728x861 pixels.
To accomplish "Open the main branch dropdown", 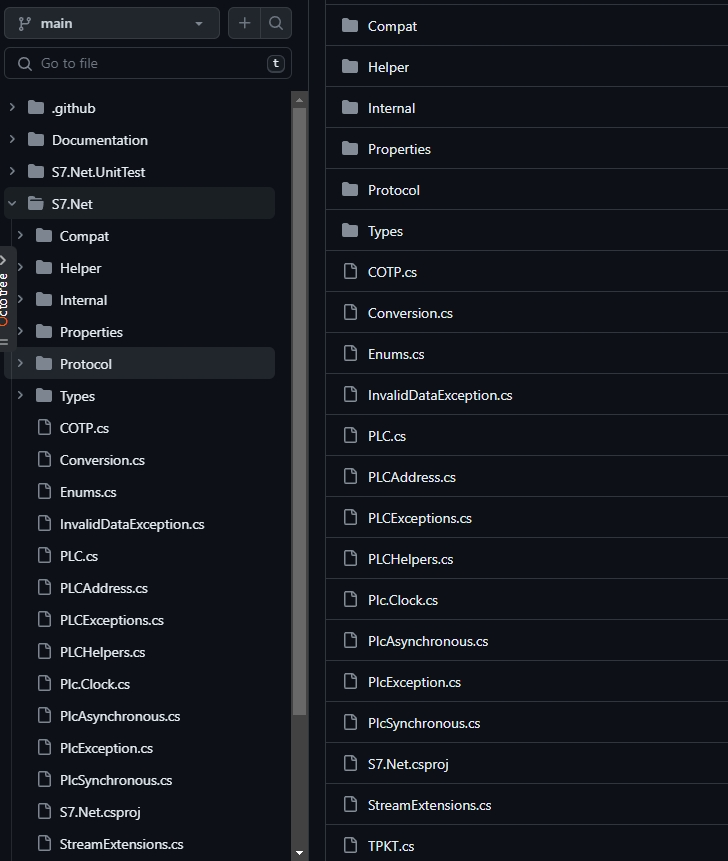I will coord(111,23).
